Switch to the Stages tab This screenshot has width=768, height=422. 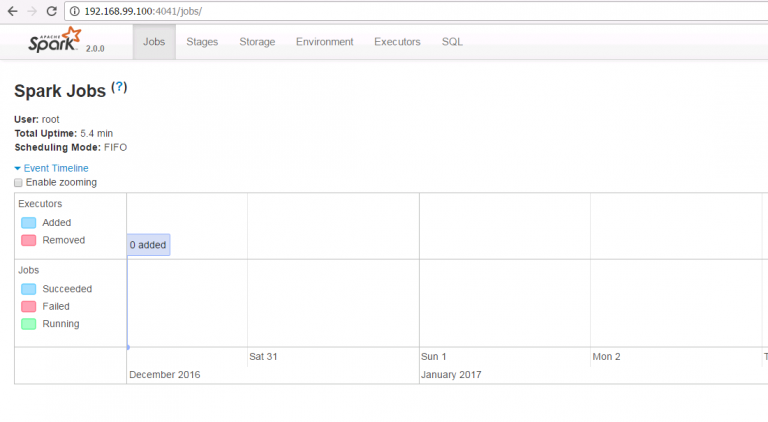coord(202,42)
